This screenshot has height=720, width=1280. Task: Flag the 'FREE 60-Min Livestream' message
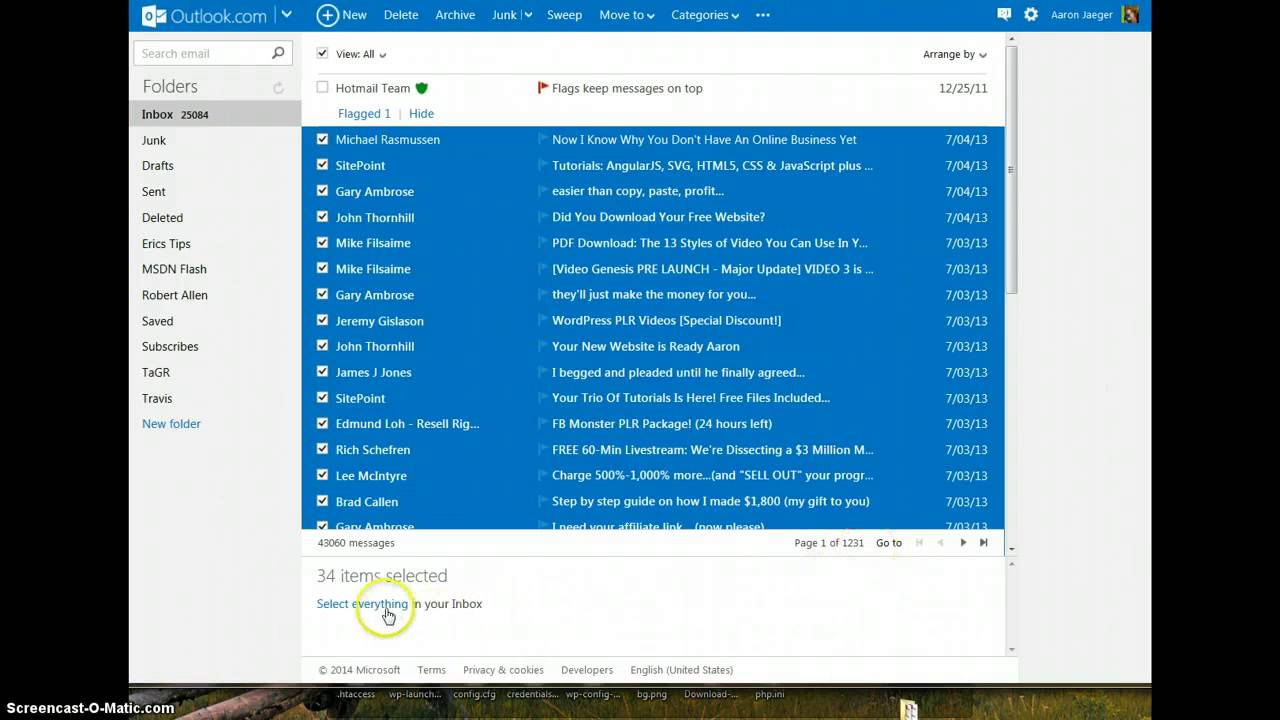pyautogui.click(x=543, y=449)
